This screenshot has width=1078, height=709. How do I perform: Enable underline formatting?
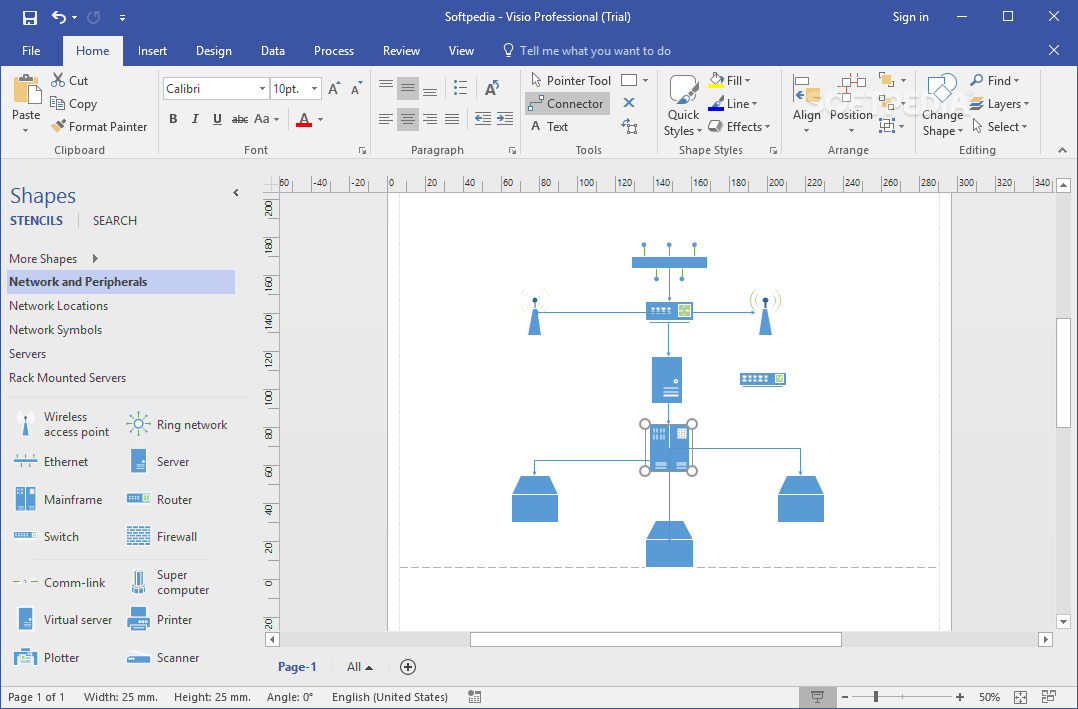coord(216,118)
